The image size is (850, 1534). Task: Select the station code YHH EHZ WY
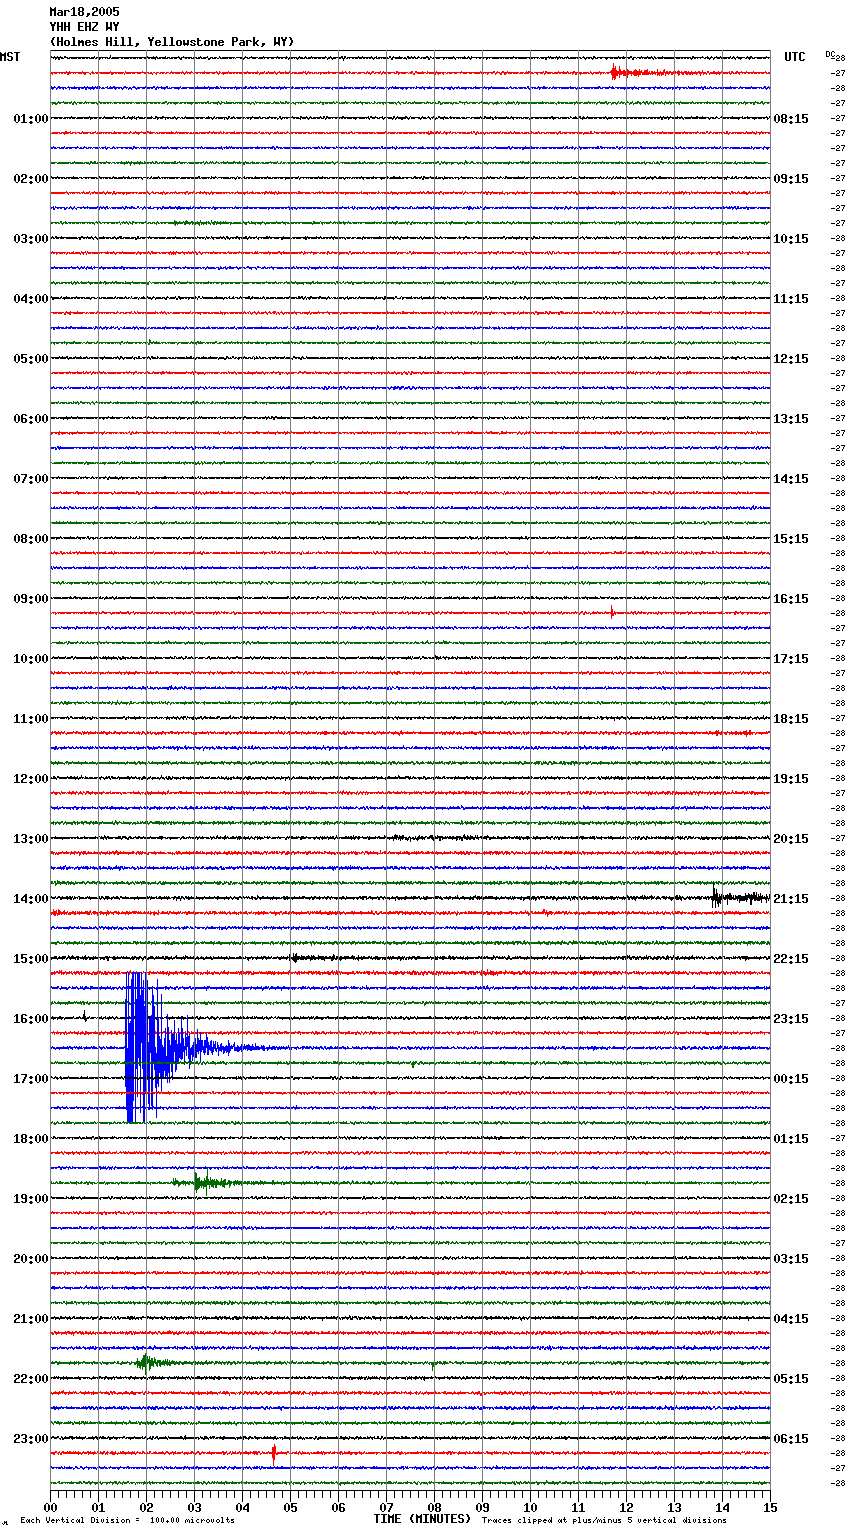(x=84, y=27)
